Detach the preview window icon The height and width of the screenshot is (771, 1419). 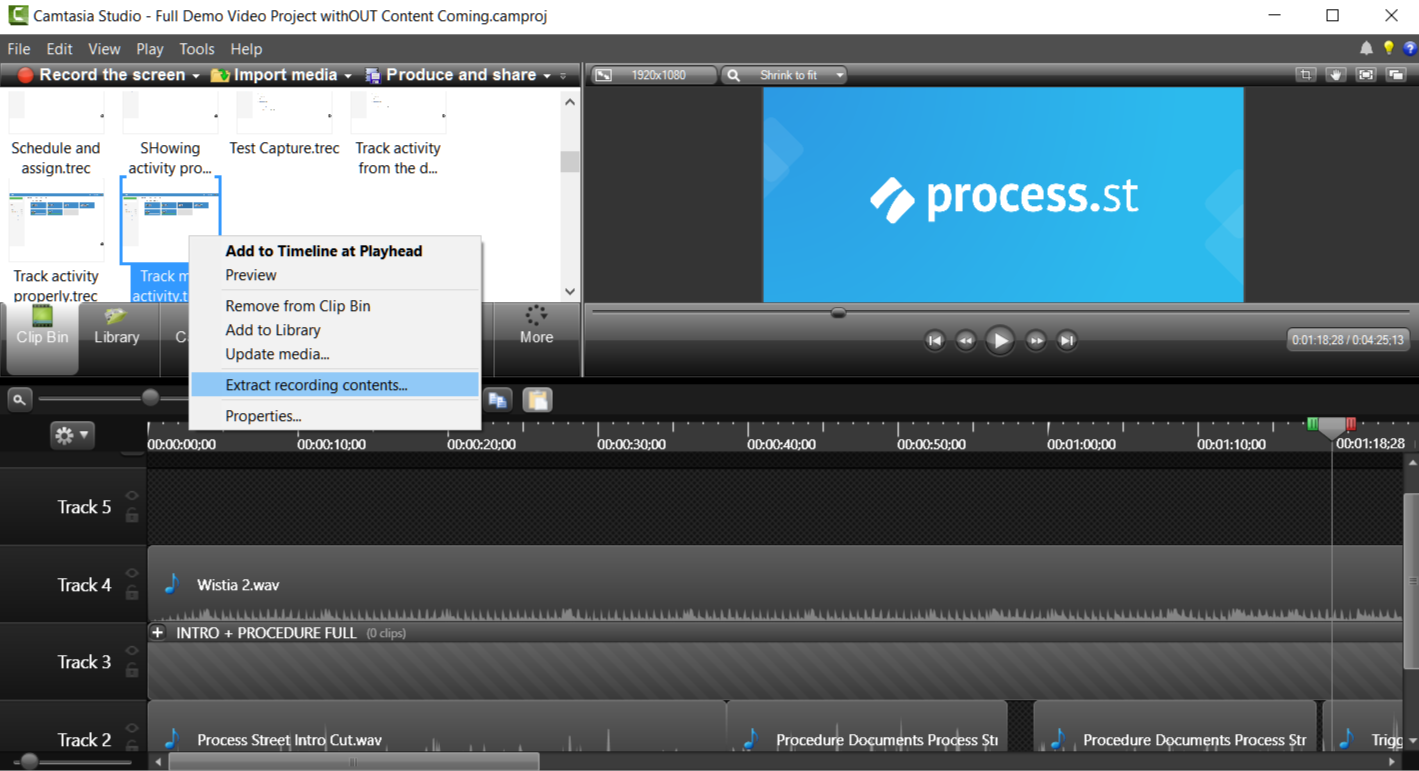[1397, 75]
